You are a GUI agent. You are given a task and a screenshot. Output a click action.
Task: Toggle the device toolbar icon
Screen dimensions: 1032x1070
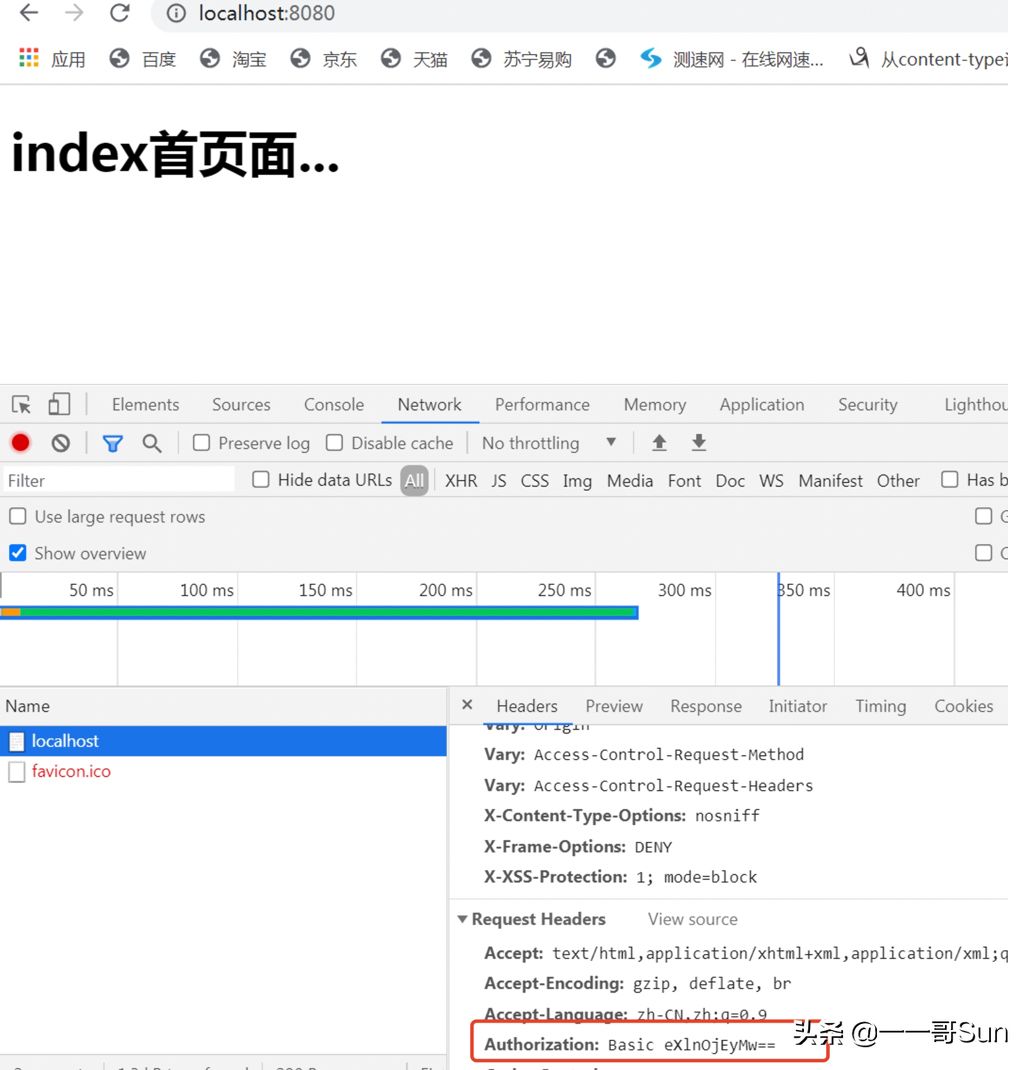(x=59, y=404)
